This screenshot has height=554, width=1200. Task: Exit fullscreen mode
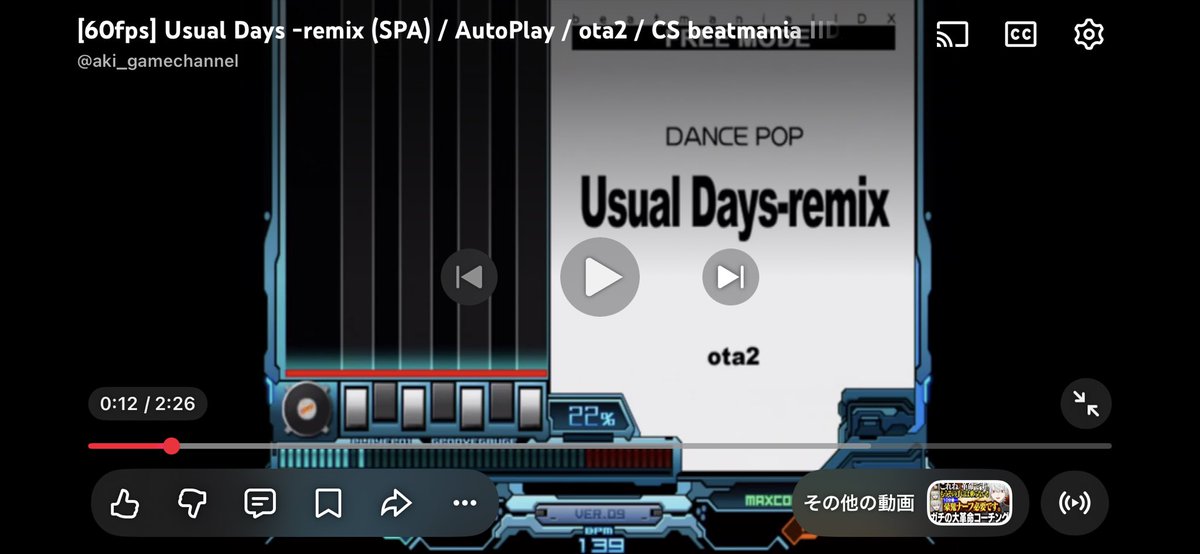click(1086, 404)
